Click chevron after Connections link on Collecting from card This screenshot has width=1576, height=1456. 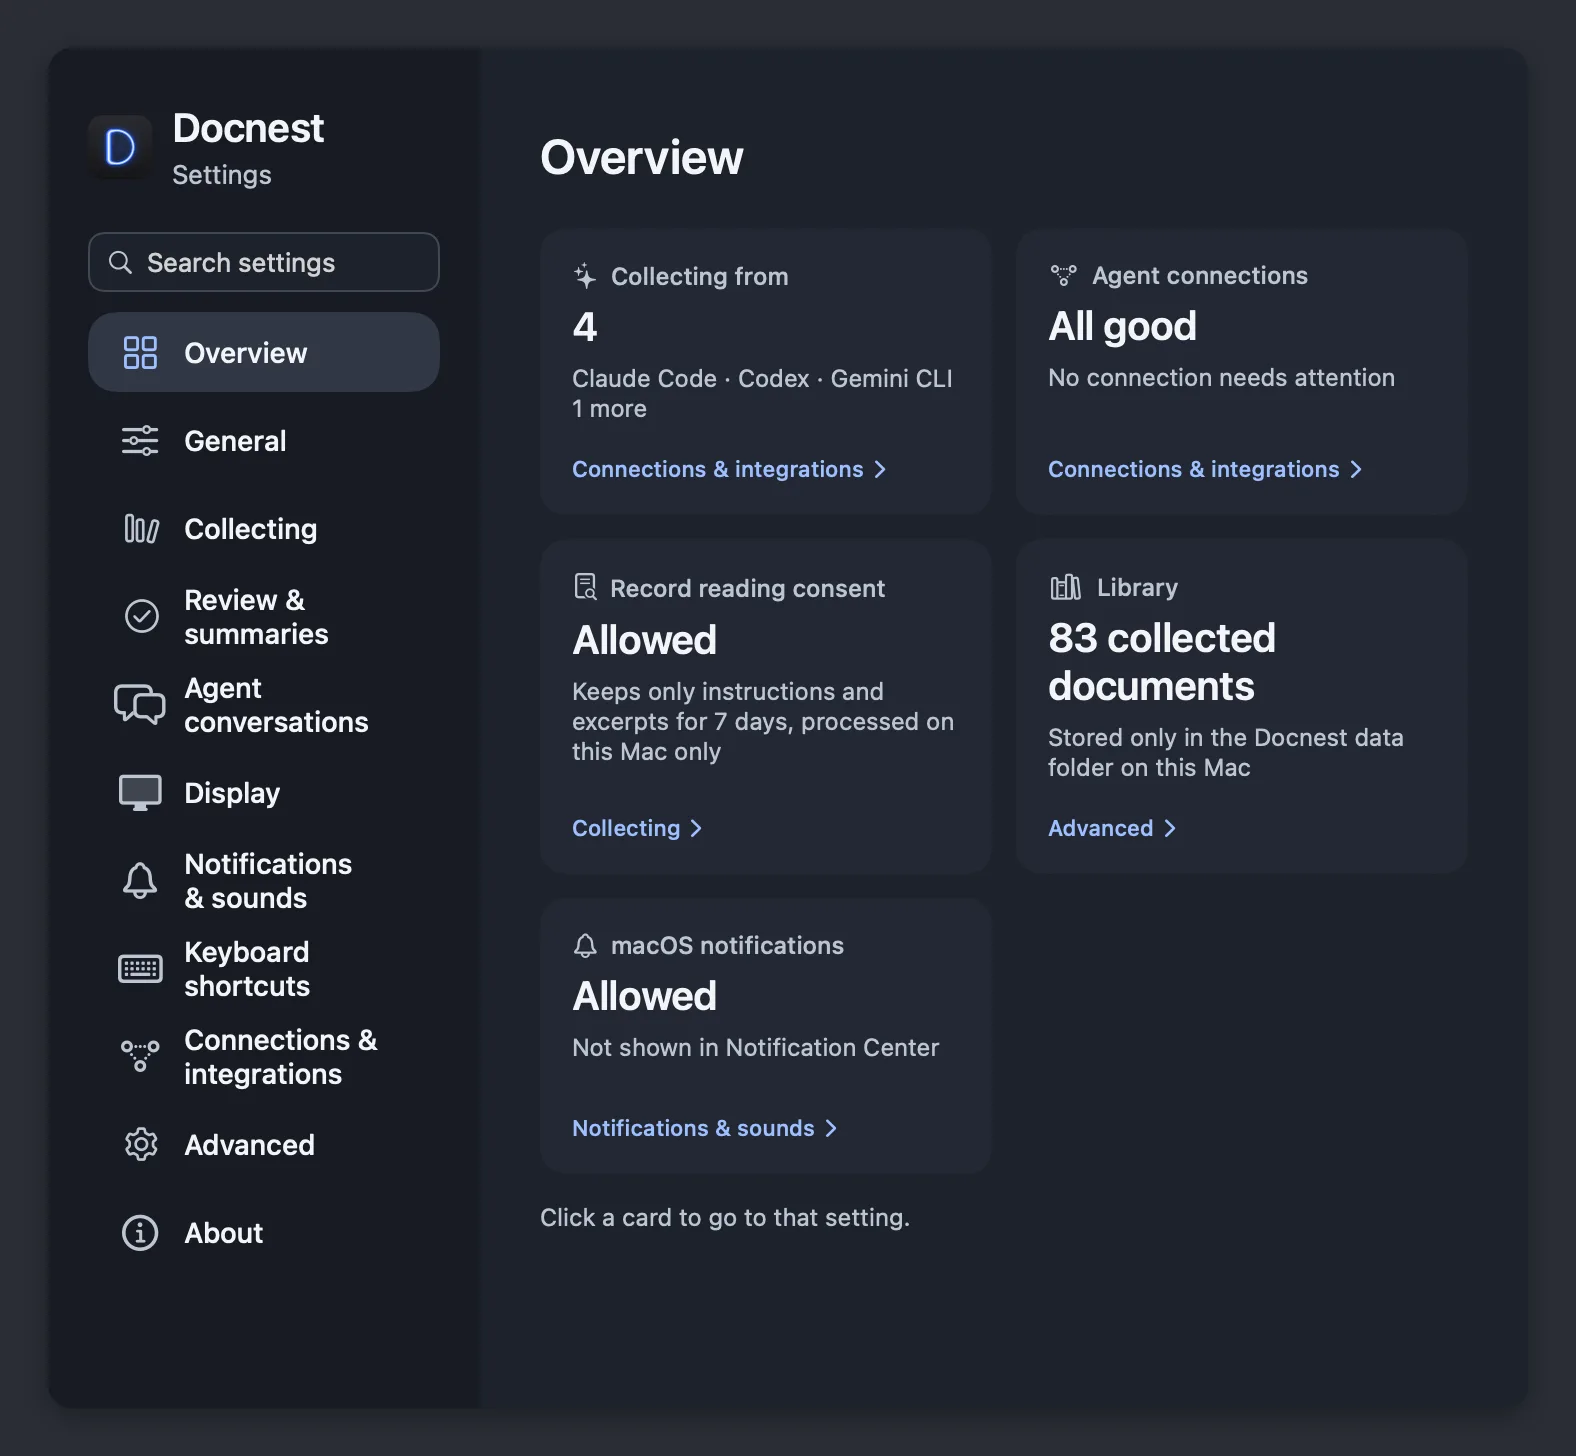[880, 469]
